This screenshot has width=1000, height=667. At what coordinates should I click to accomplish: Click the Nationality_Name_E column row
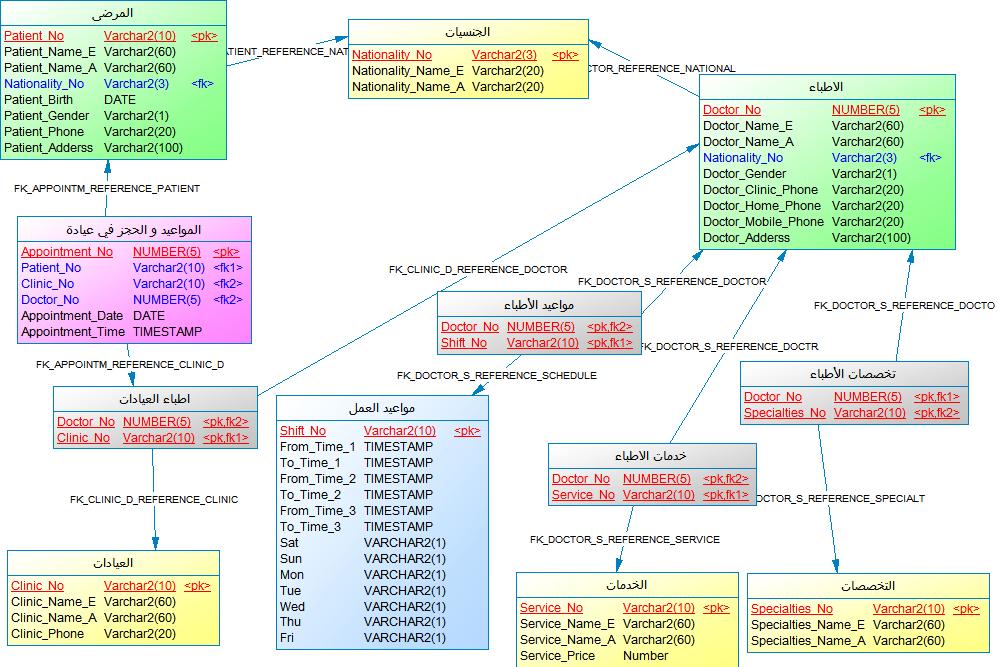(447, 71)
